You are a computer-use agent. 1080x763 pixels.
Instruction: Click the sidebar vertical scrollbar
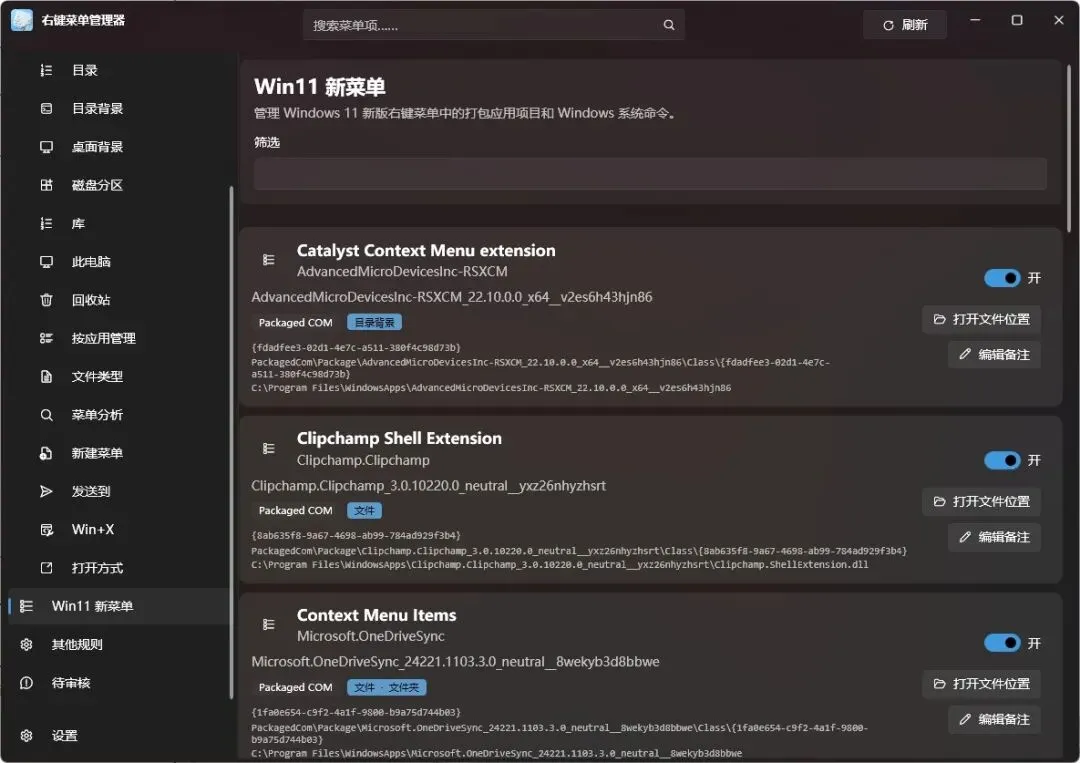click(x=231, y=442)
